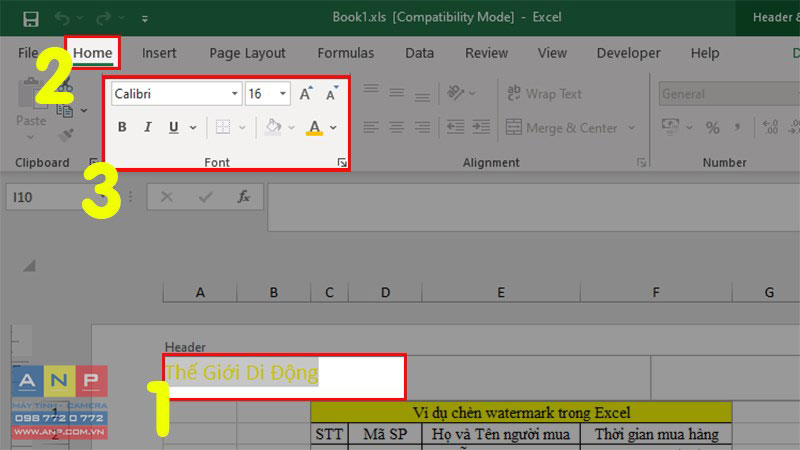The image size is (800, 450).
Task: Click the Insert Function fx icon
Action: pos(244,197)
